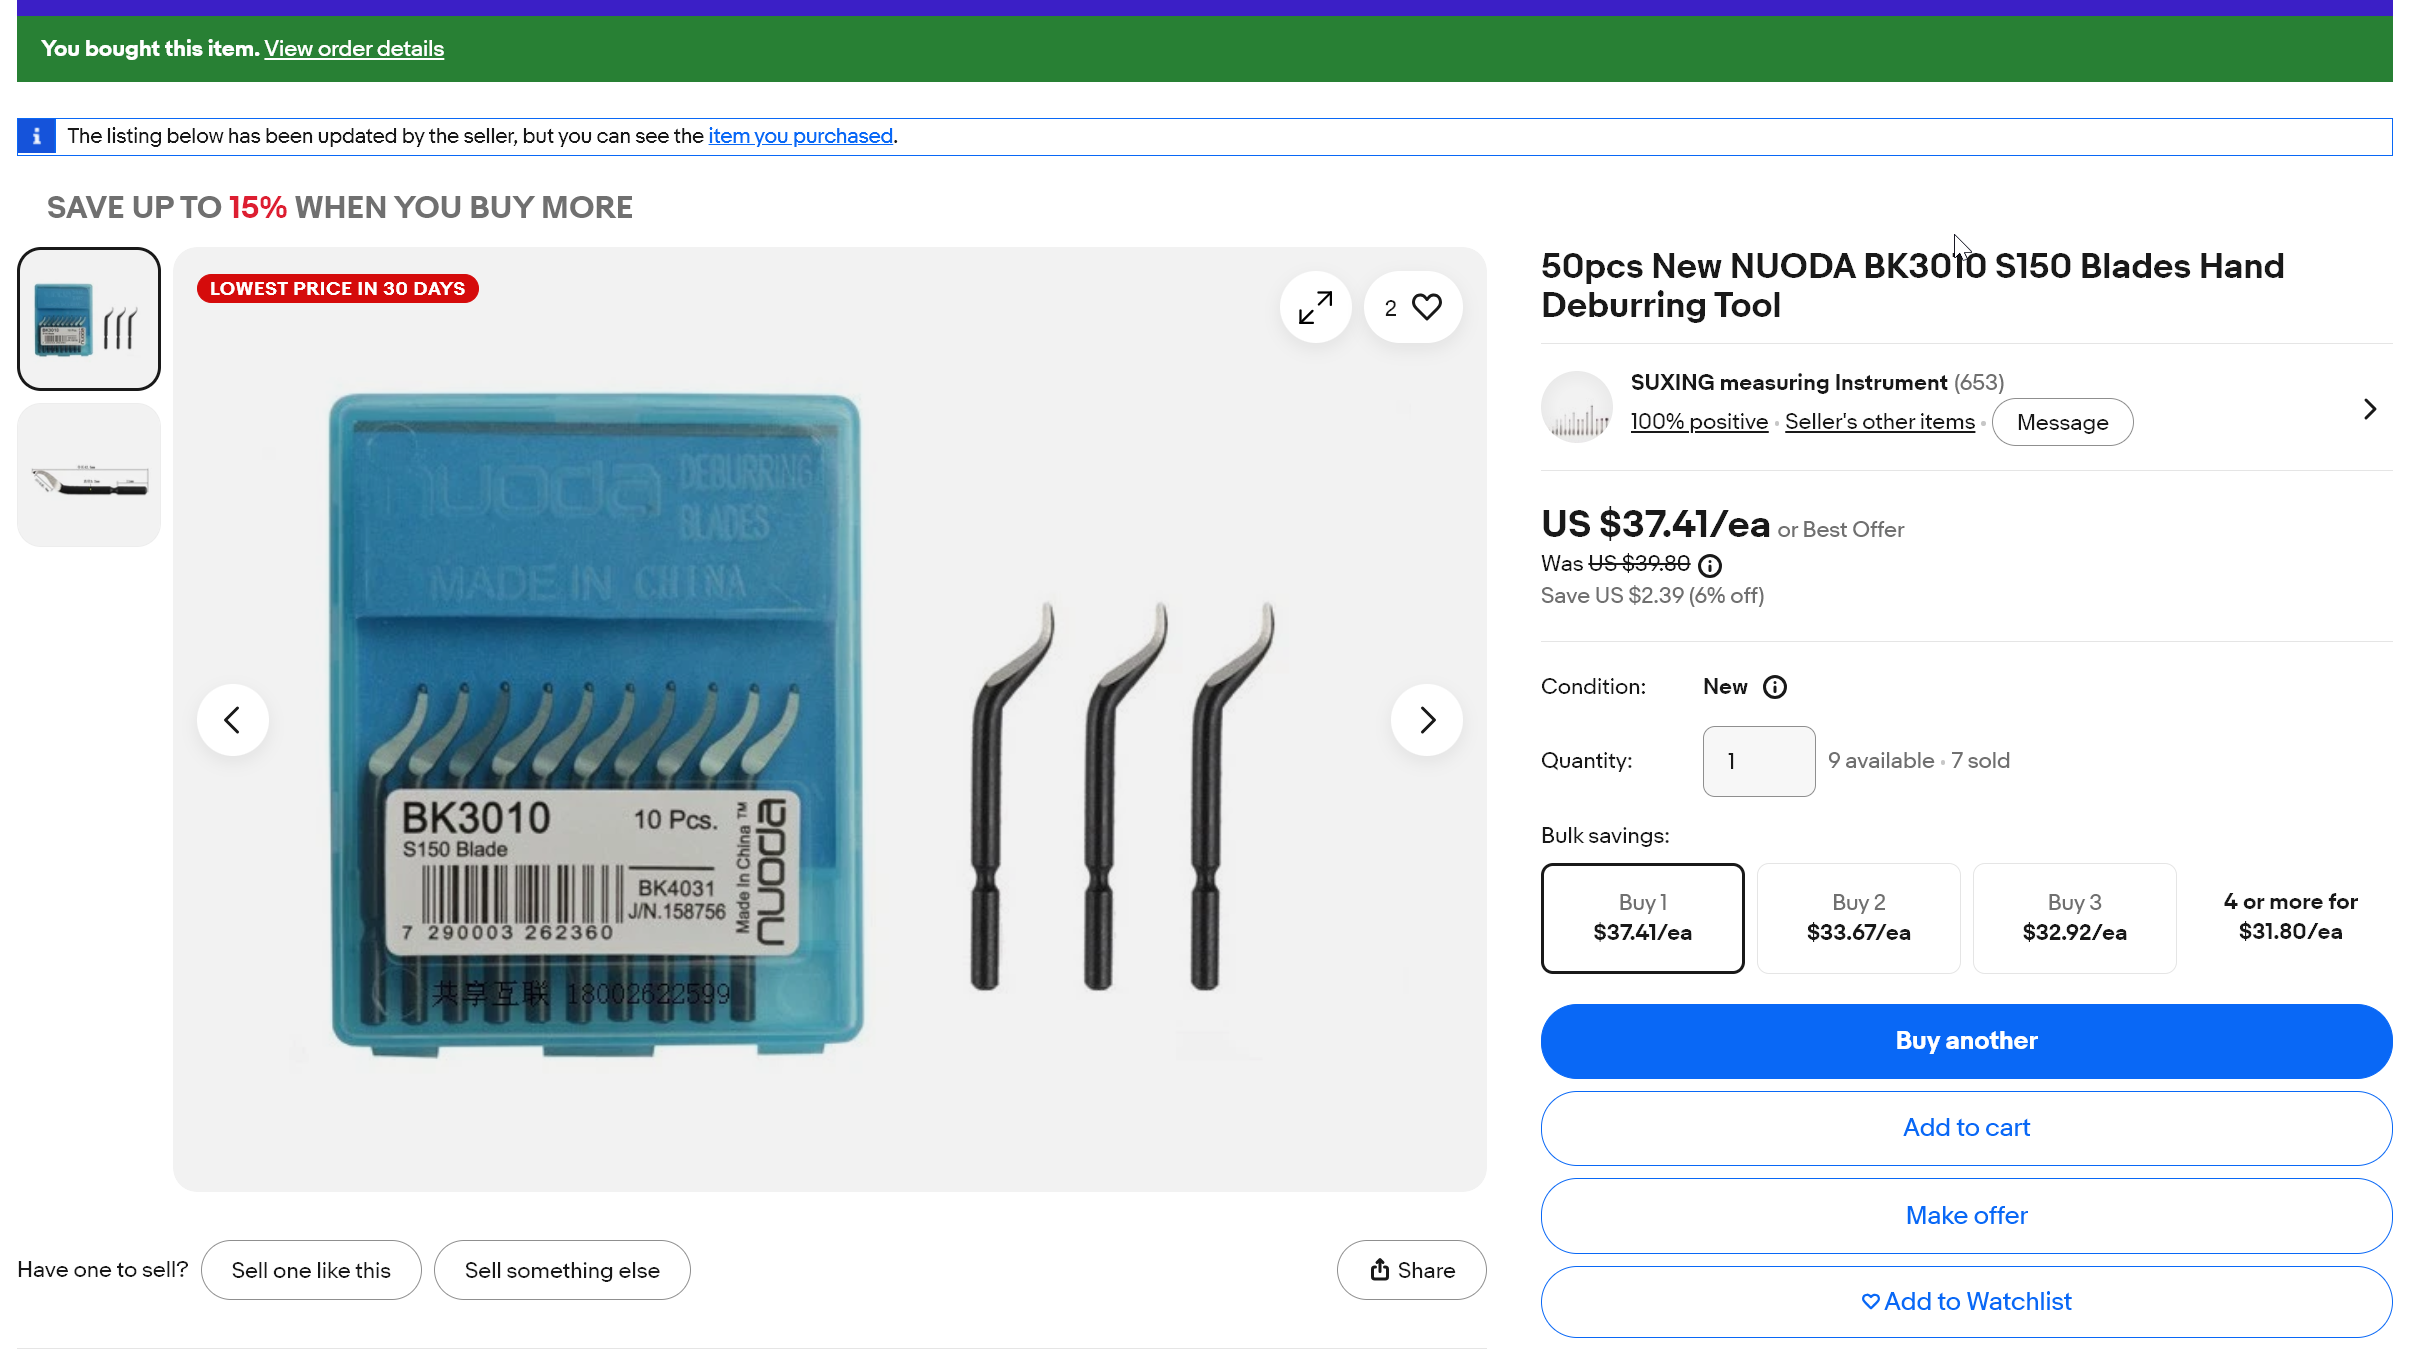Open Seller's other items link
This screenshot has width=2429, height=1360.
[1880, 422]
